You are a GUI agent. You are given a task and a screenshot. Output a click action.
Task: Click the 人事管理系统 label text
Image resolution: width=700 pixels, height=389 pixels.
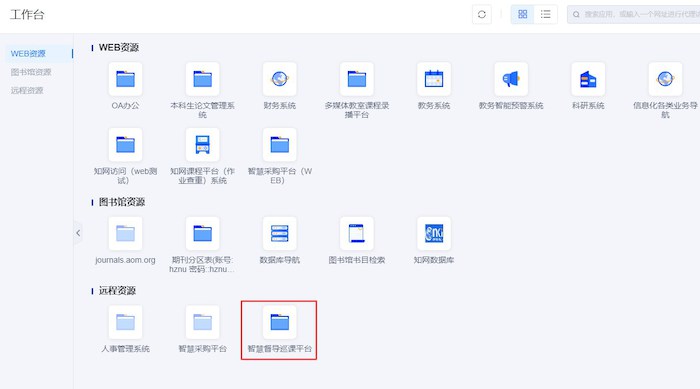[125, 348]
